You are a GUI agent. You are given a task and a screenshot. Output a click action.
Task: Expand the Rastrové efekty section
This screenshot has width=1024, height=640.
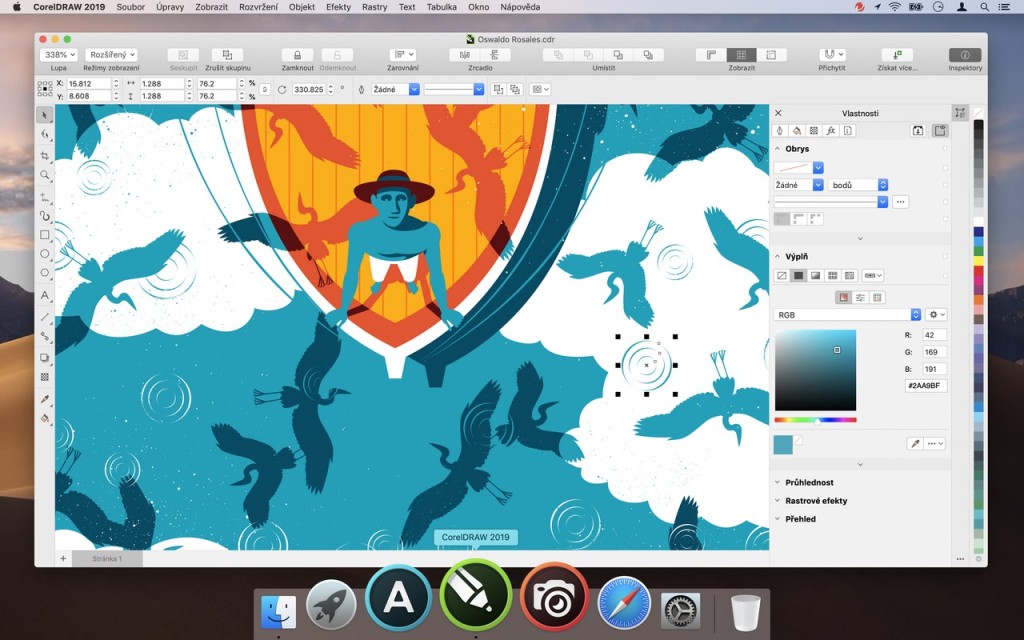click(x=778, y=501)
